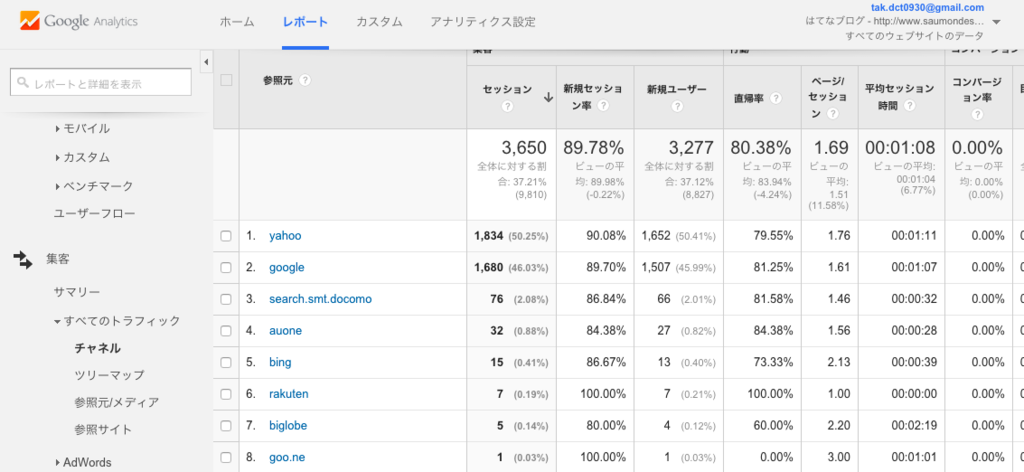The width and height of the screenshot is (1024, 472).
Task: Check the yahoo row checkbox
Action: pos(226,236)
